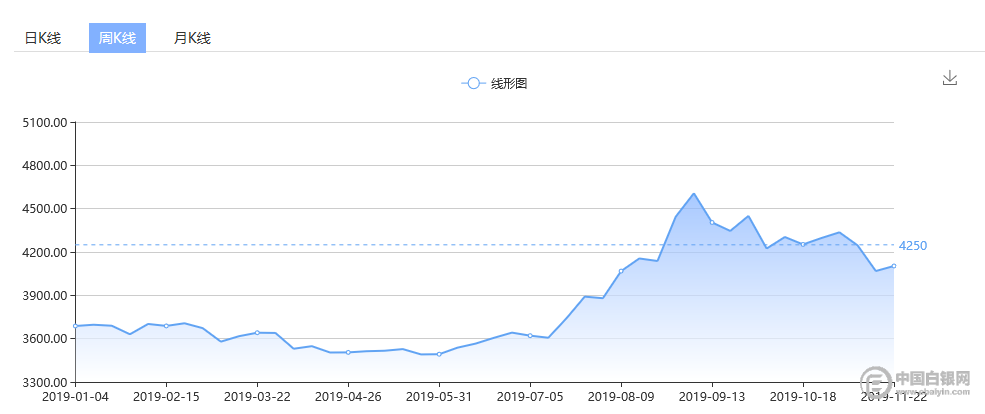The height and width of the screenshot is (414, 985).
Task: Click the data marker above 2019-08-09
Action: pos(621,271)
